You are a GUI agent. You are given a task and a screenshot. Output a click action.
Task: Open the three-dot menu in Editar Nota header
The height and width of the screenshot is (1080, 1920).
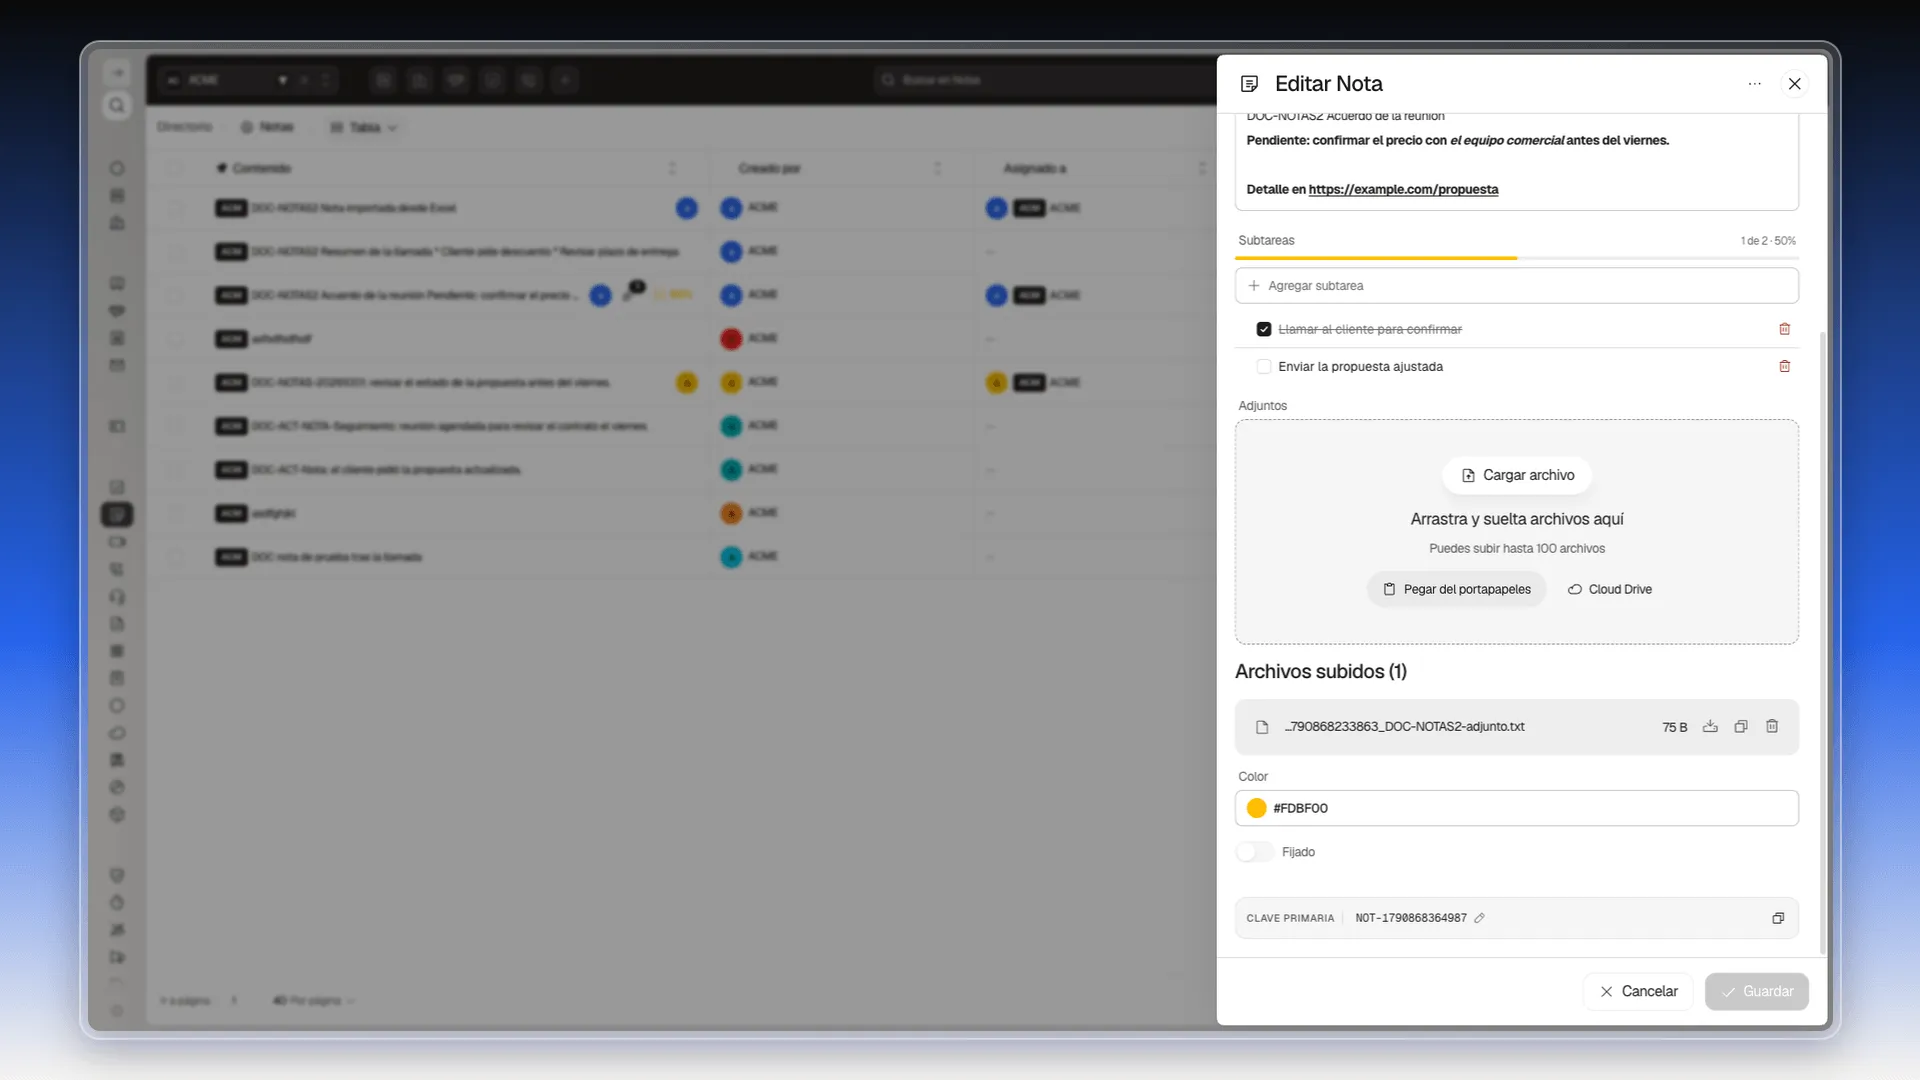pos(1754,84)
